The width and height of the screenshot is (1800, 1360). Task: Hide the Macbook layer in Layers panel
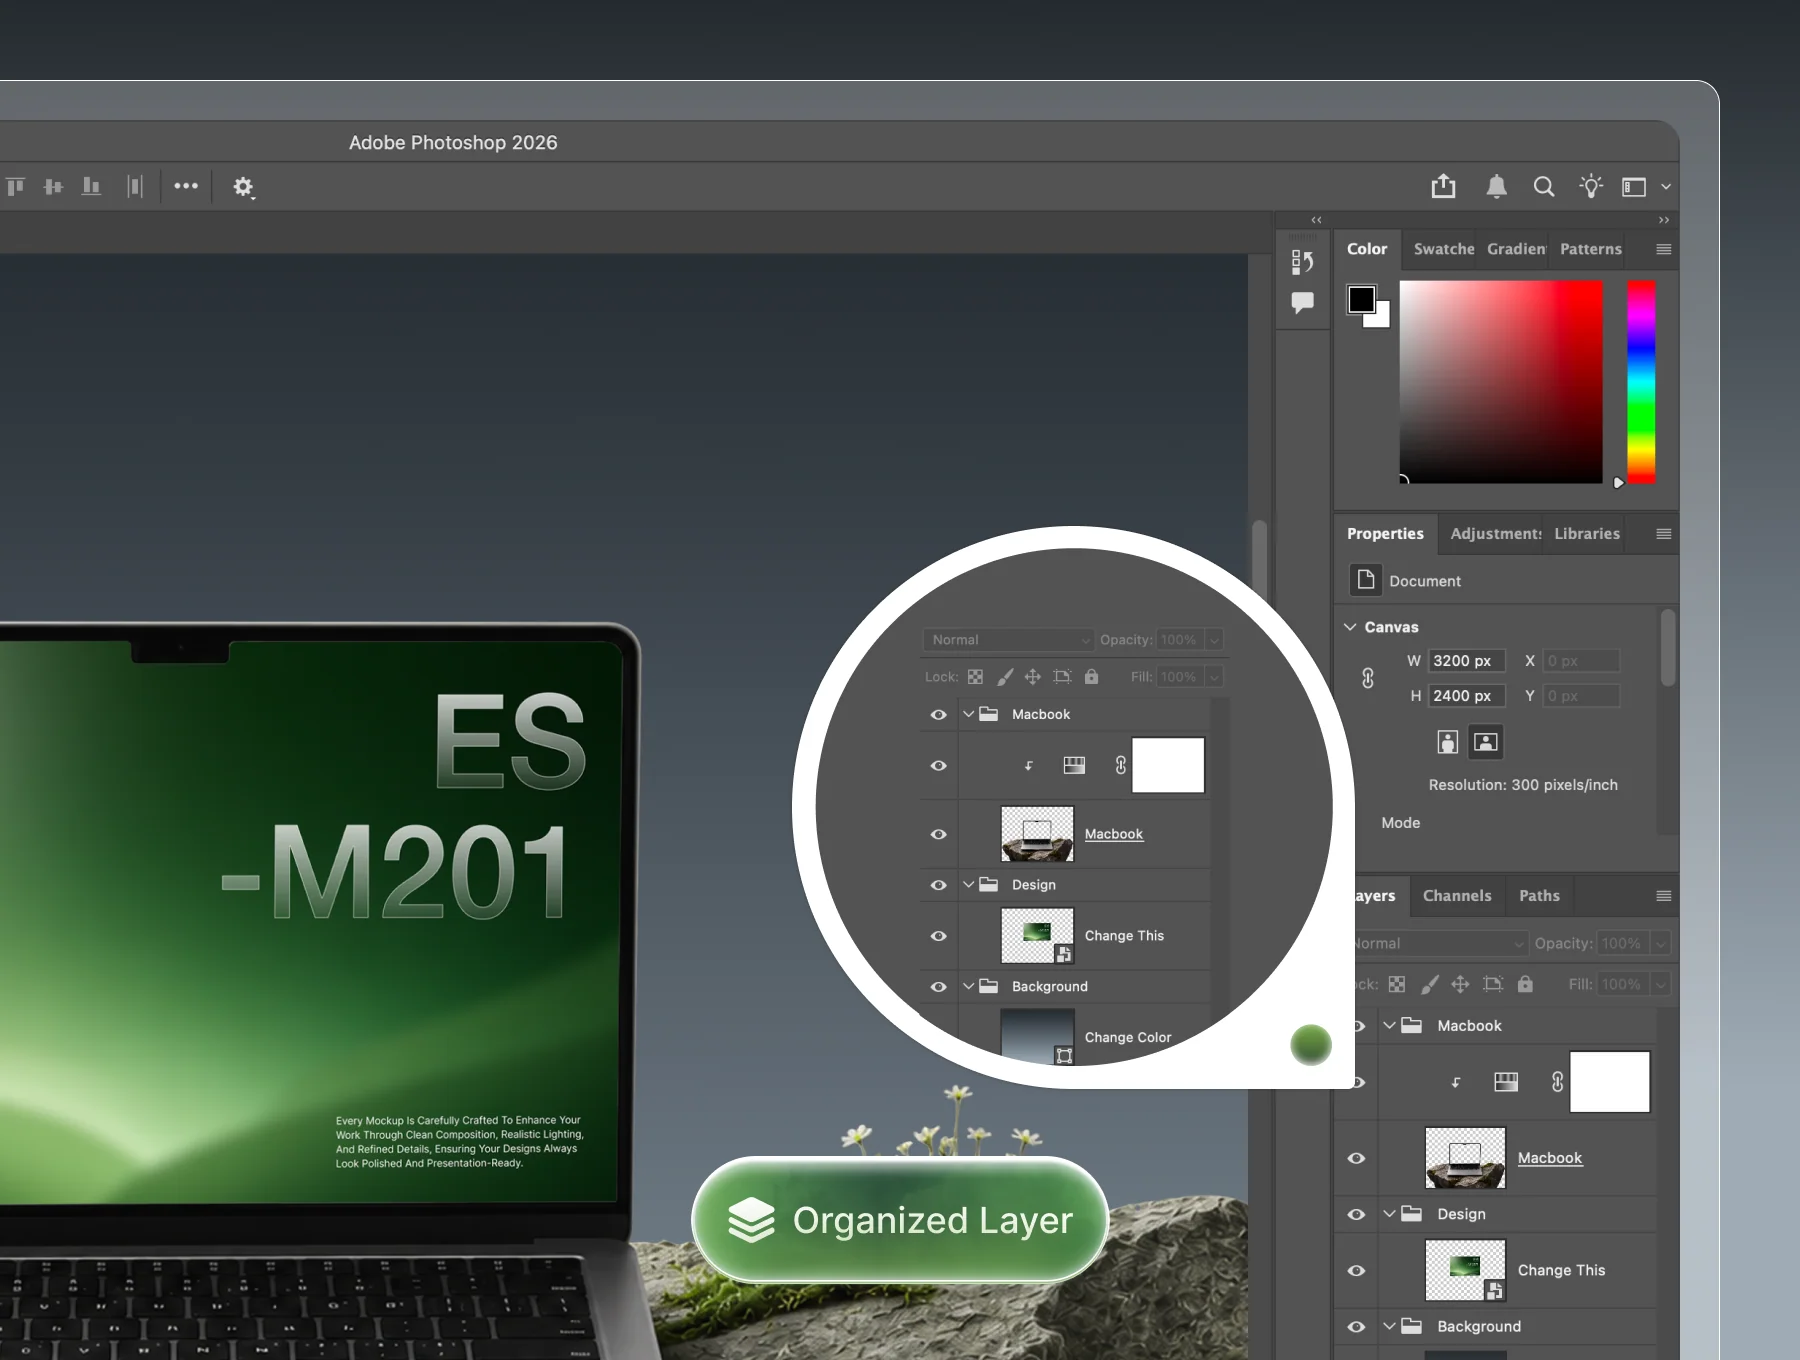point(1356,1158)
